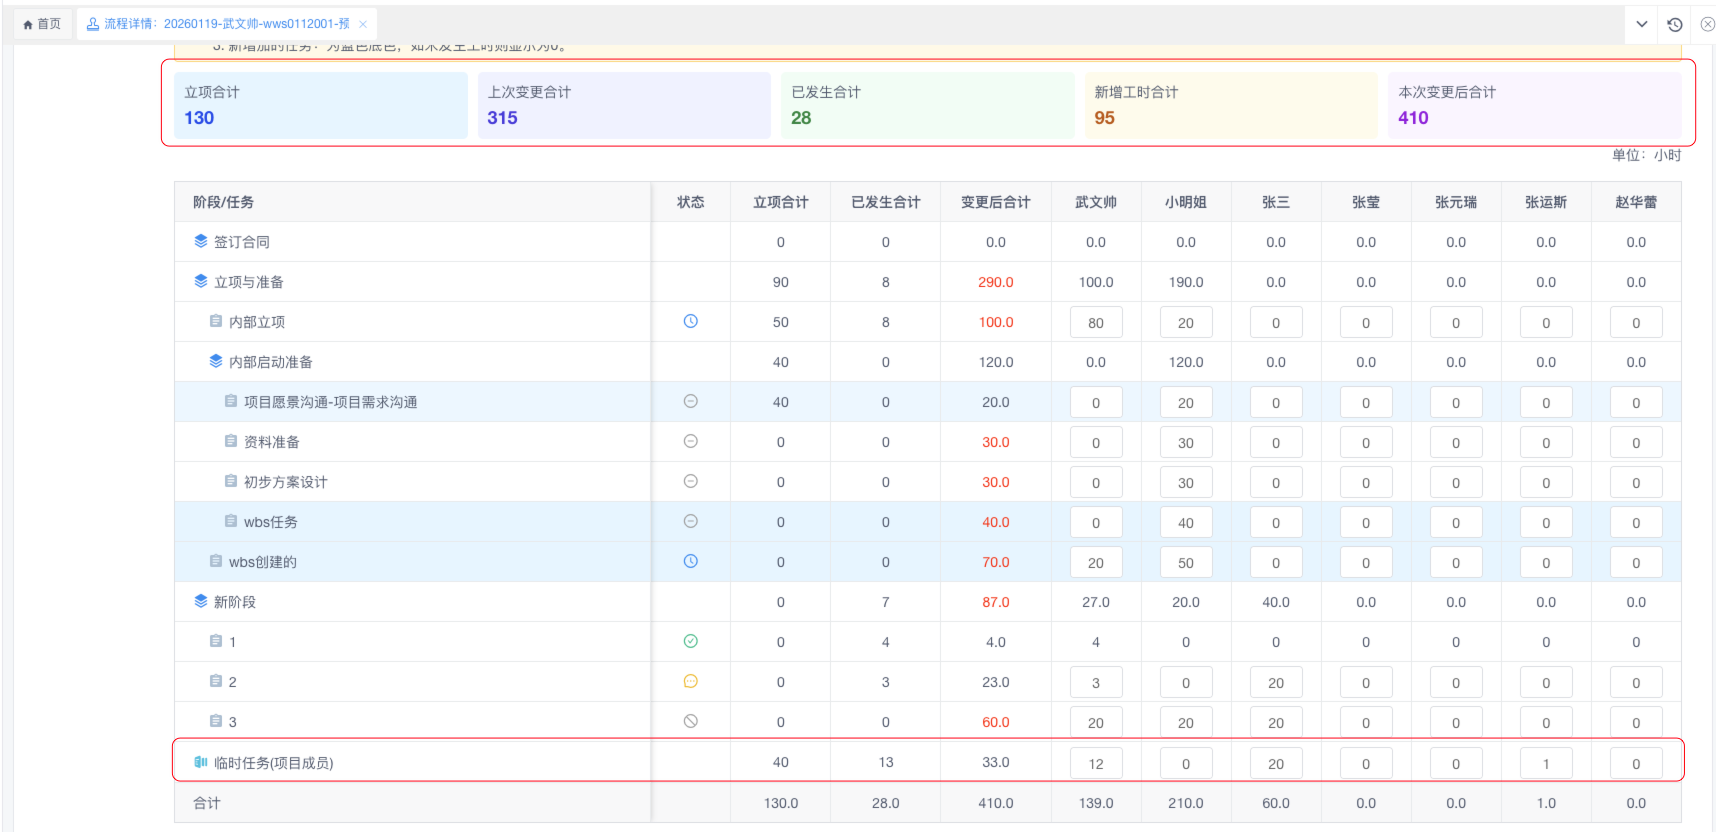
Task: Open the tab list dropdown arrow
Action: pos(1642,24)
